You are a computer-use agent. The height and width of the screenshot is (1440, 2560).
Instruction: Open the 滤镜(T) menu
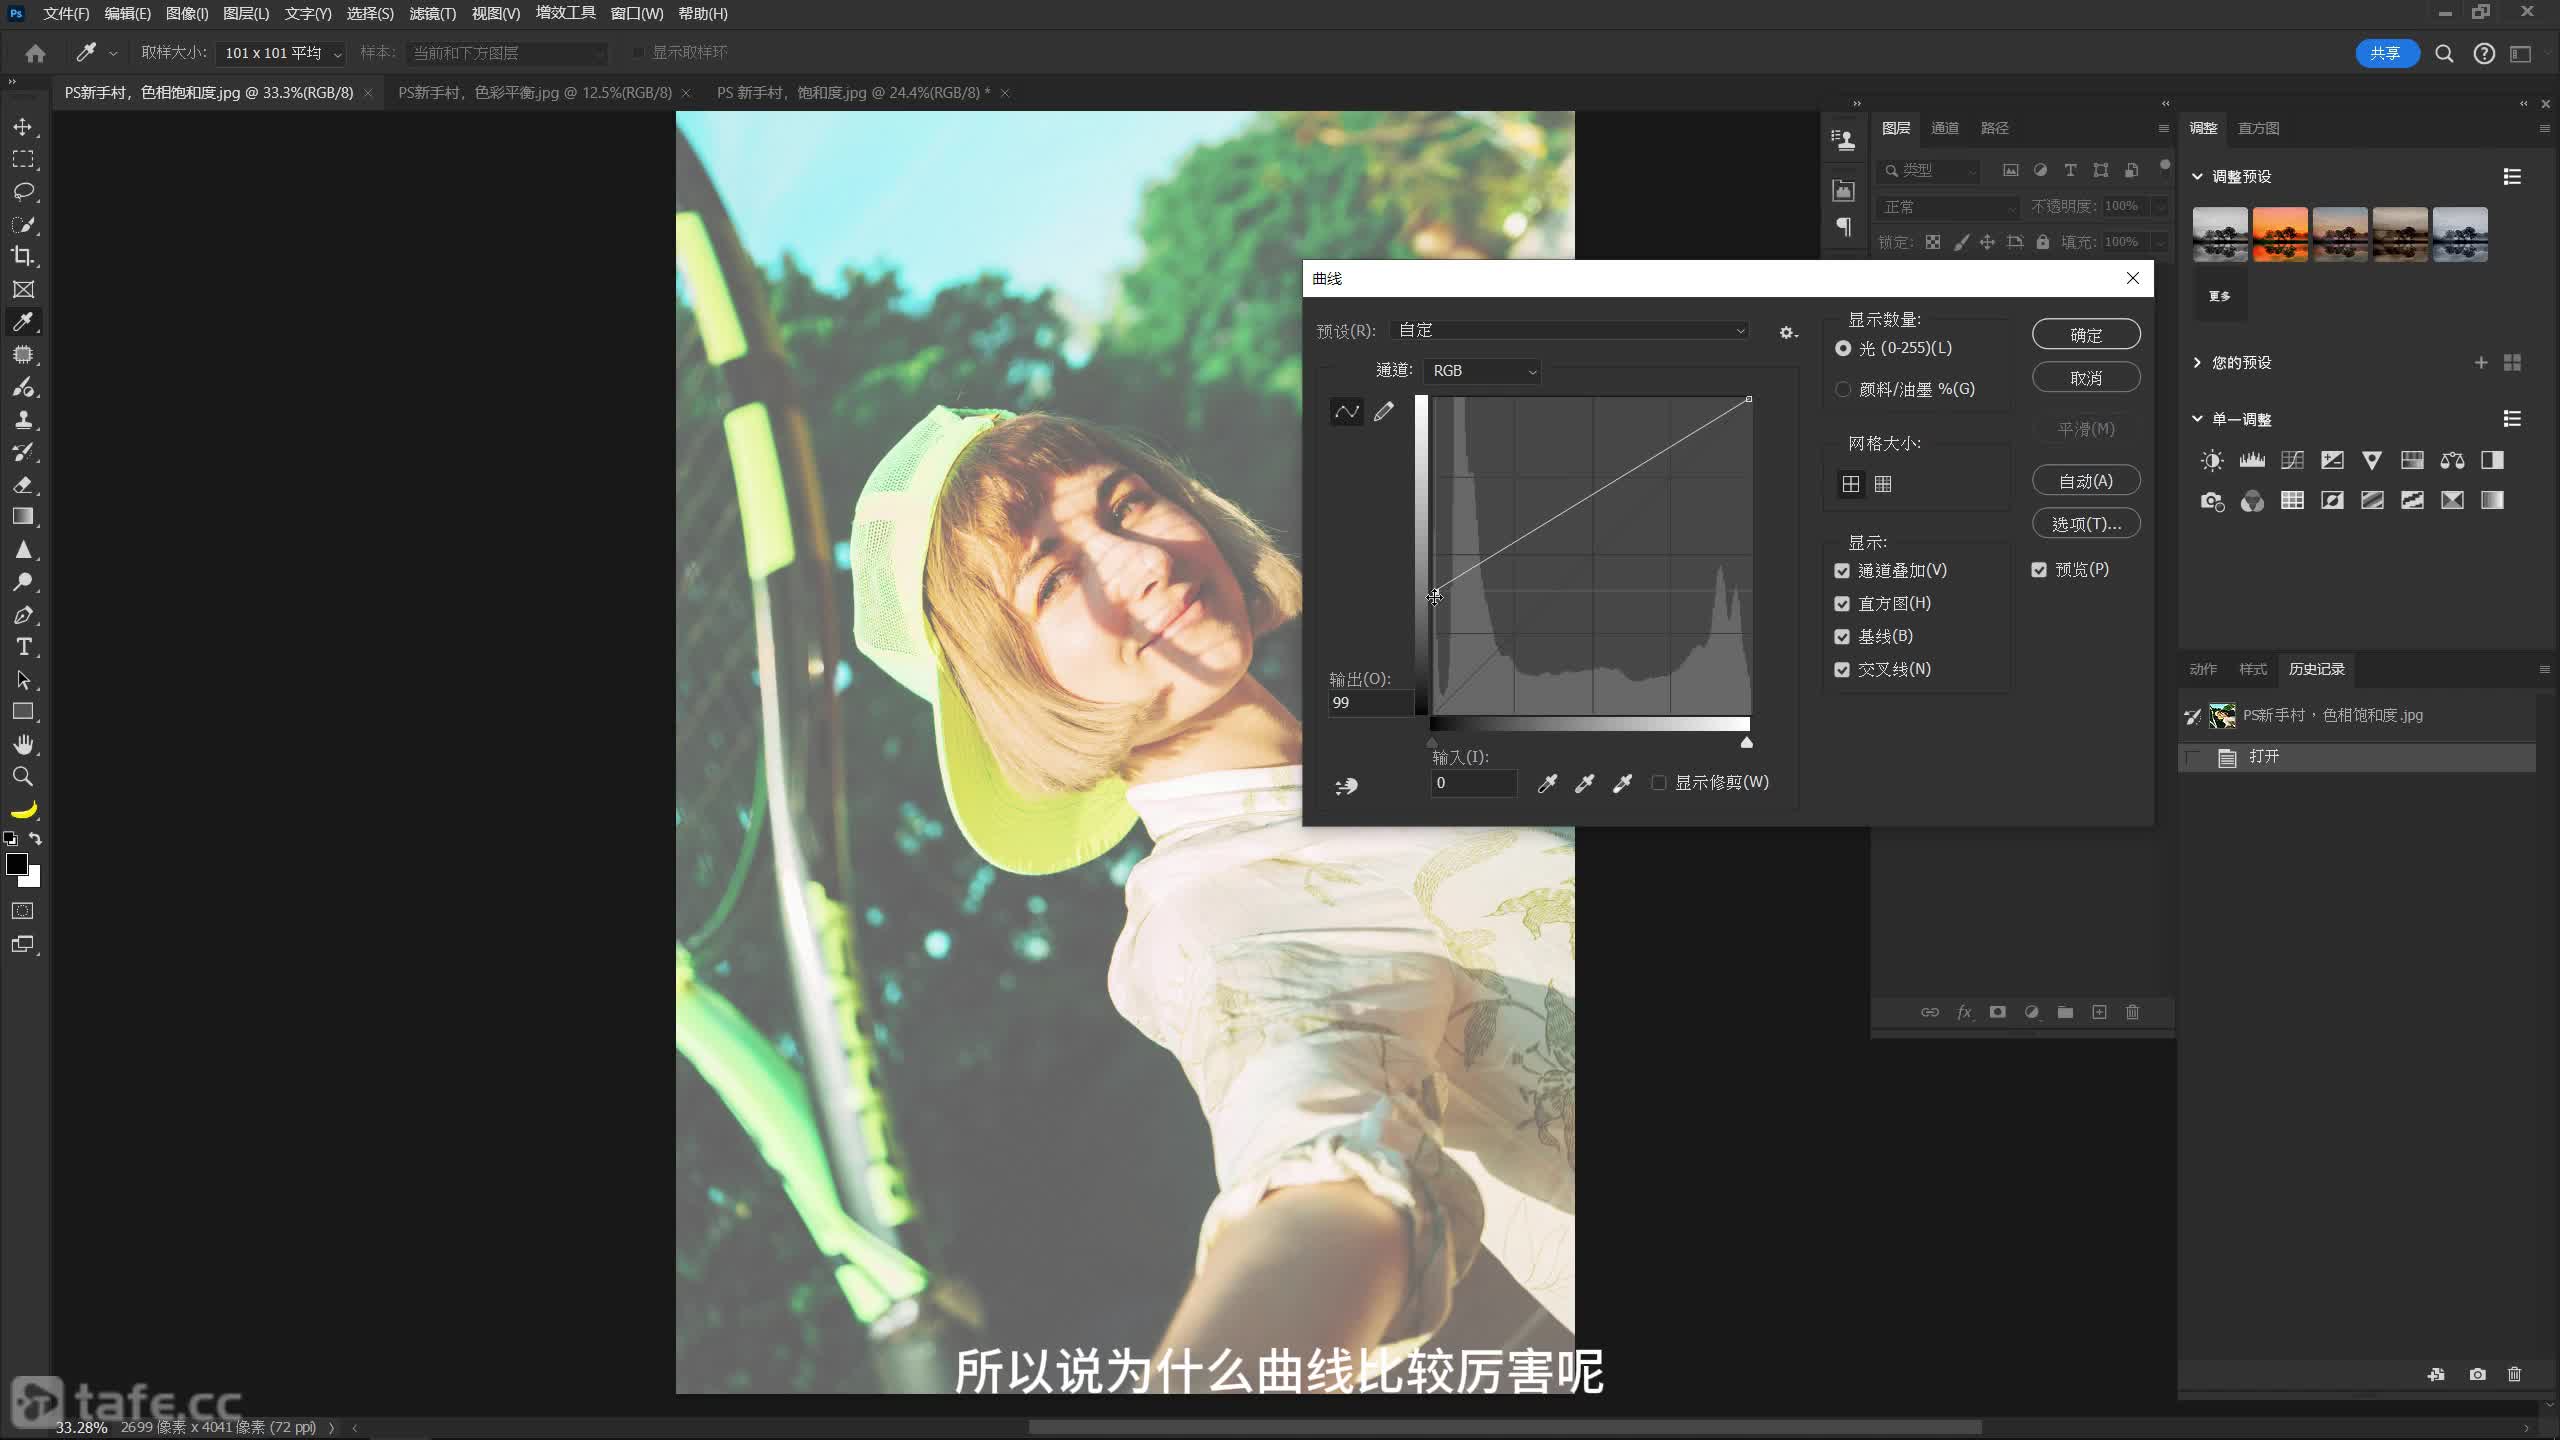coord(432,14)
